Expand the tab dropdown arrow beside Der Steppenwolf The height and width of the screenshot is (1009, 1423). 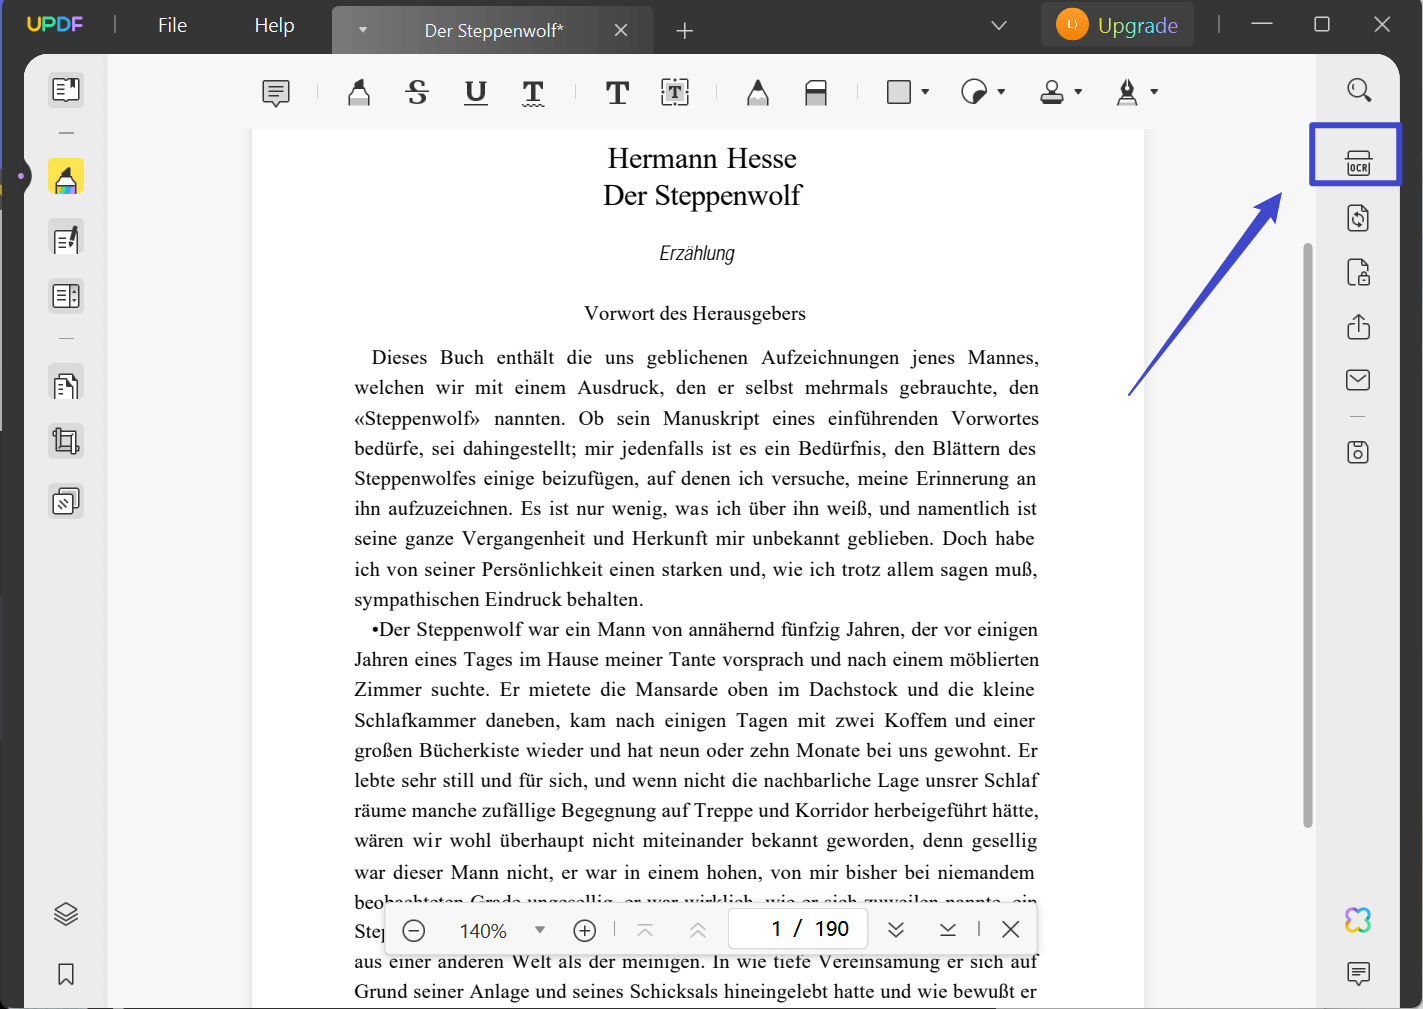(x=363, y=31)
